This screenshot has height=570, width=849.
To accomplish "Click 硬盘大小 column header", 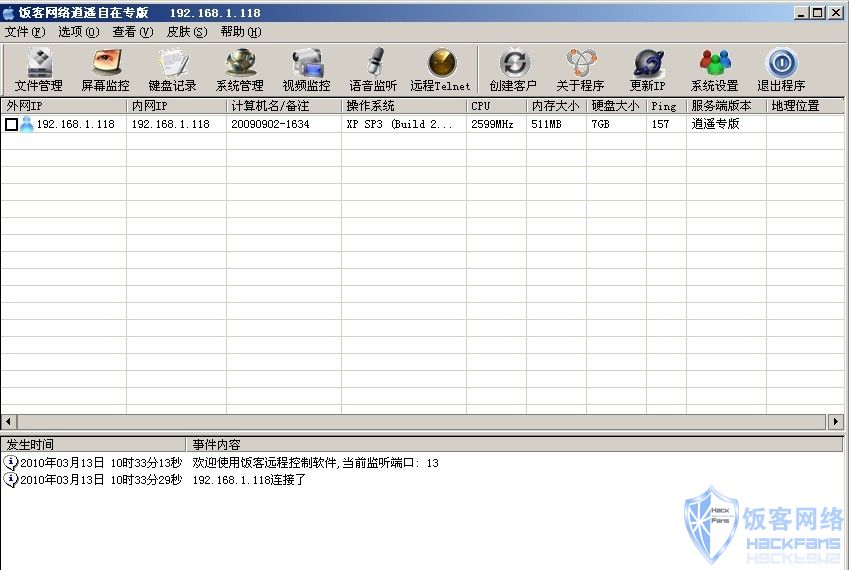I will pos(617,106).
